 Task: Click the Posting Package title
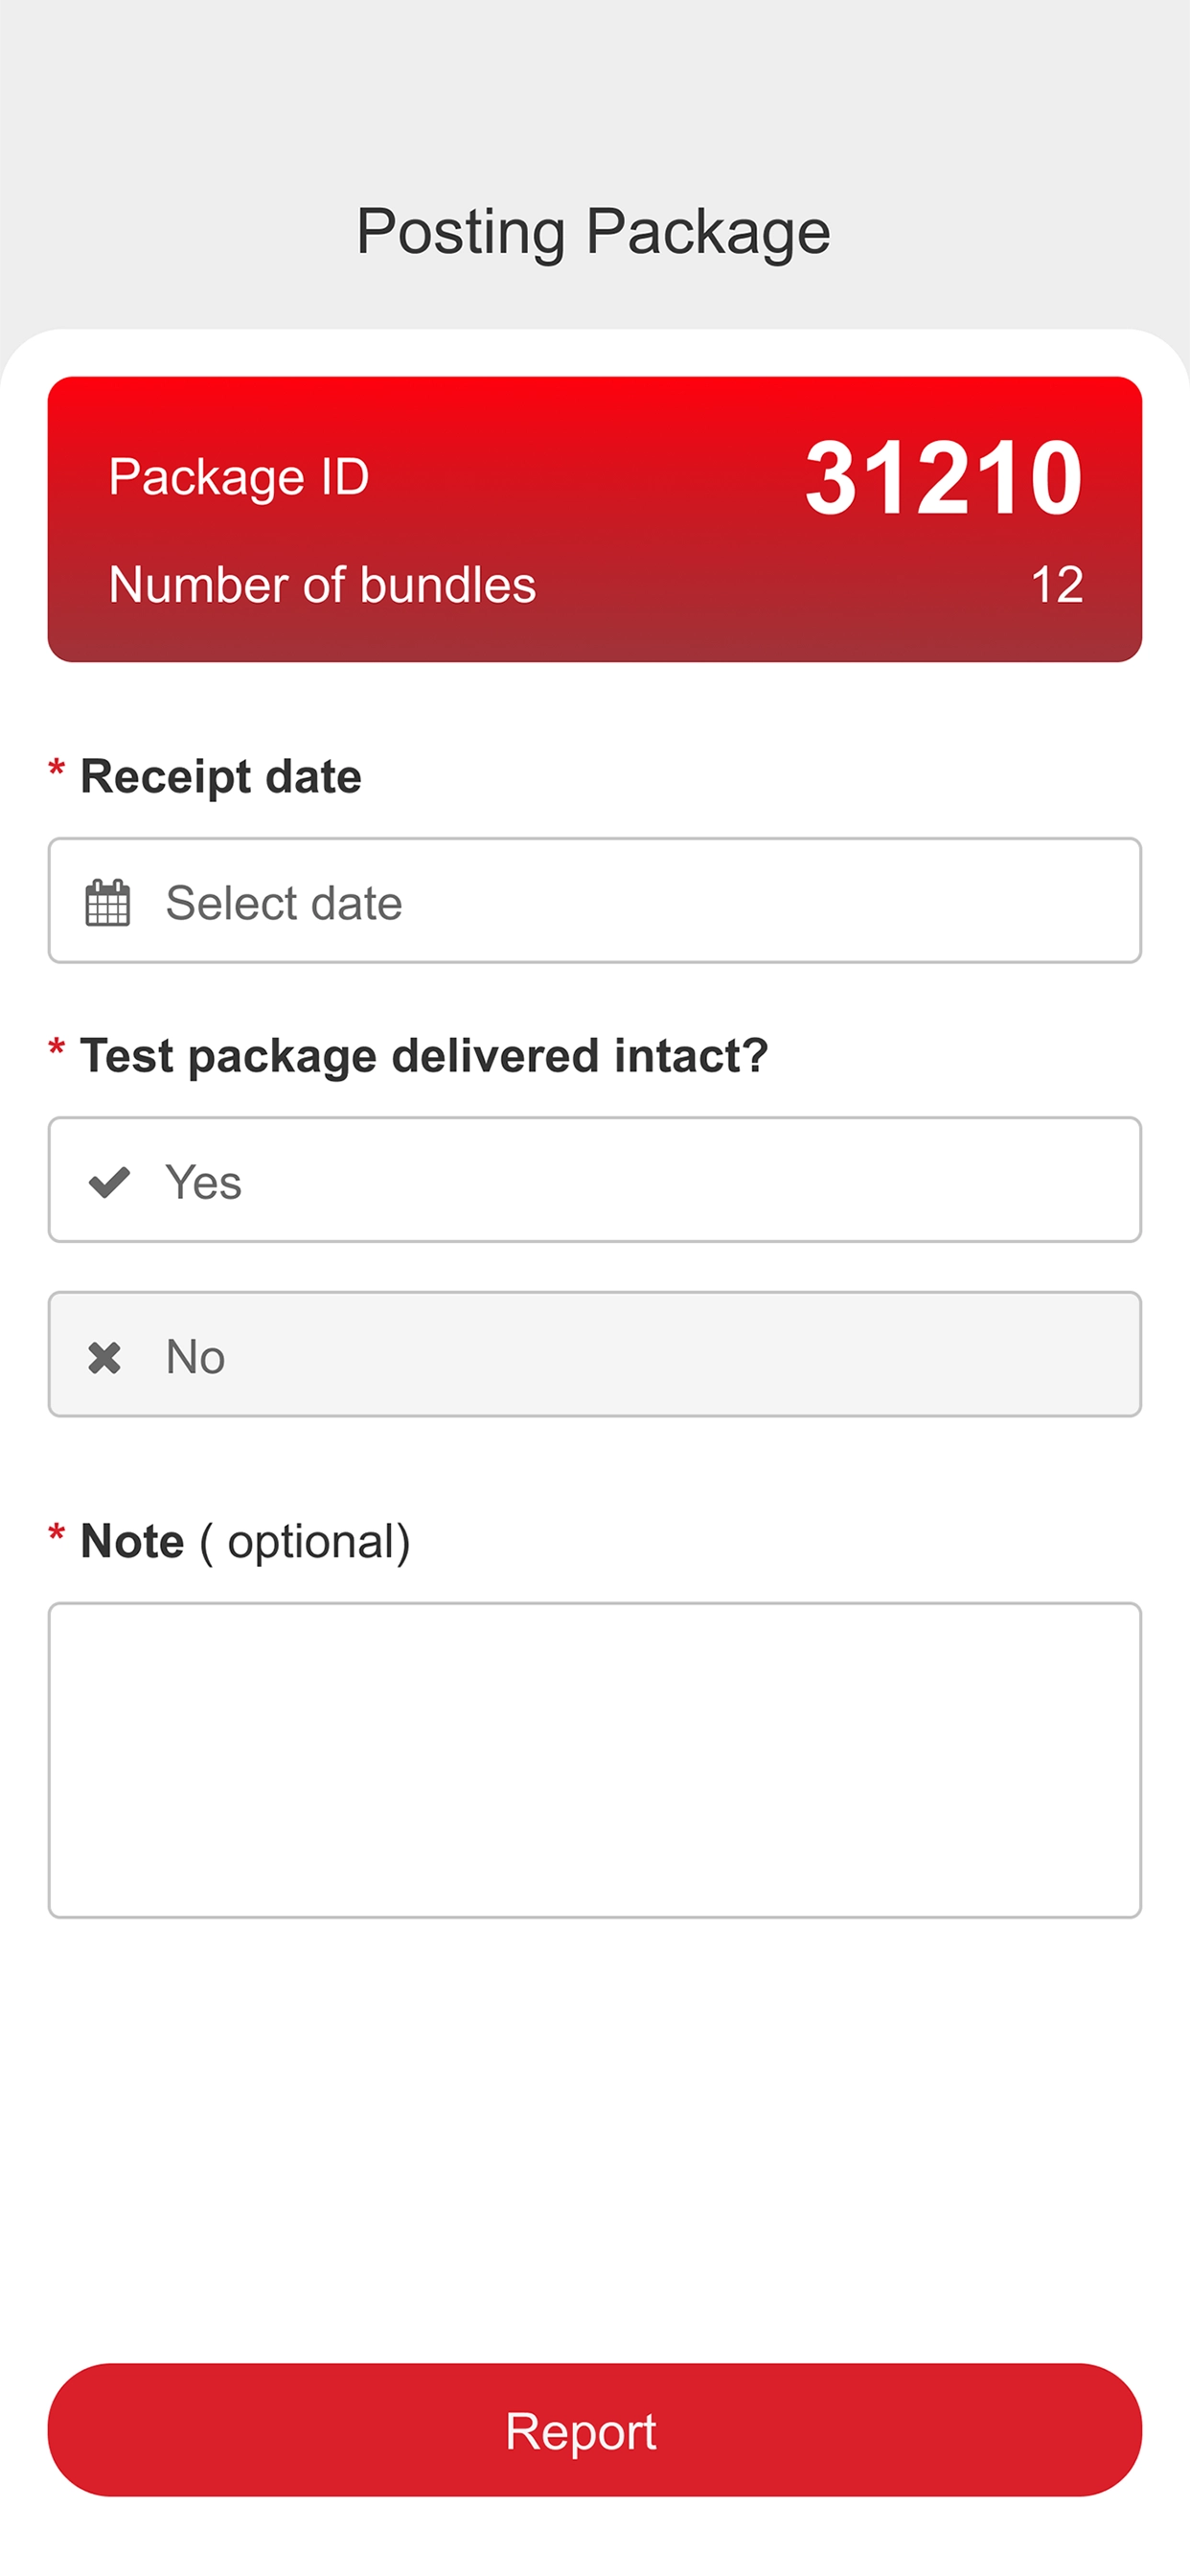[x=594, y=232]
